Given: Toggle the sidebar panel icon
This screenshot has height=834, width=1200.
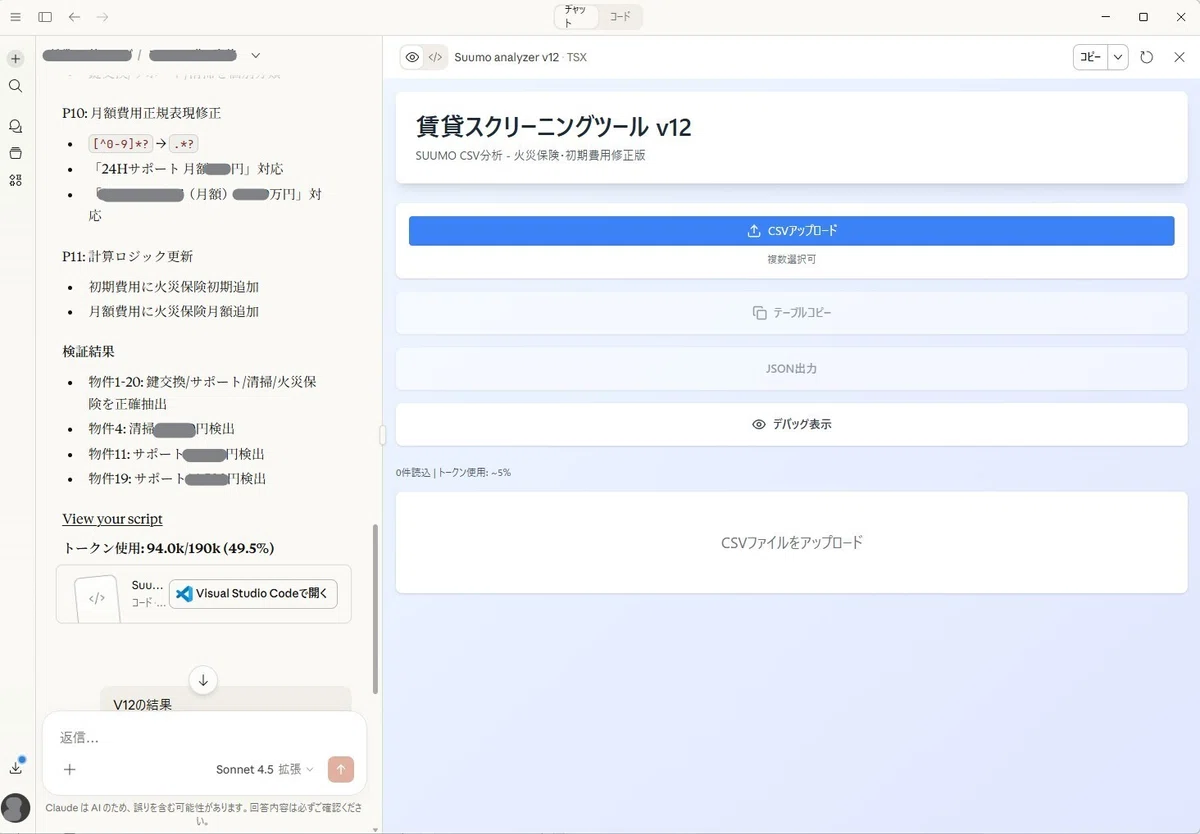Looking at the screenshot, I should tap(45, 17).
